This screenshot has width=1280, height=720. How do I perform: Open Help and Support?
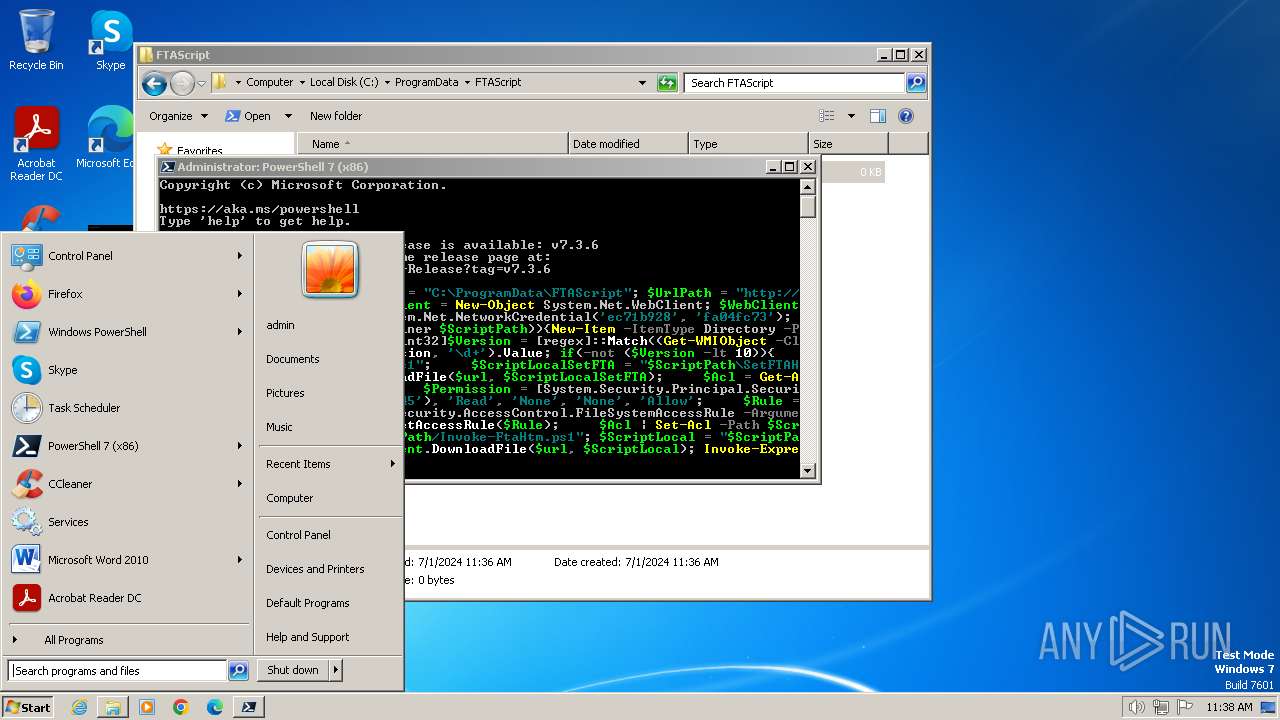pyautogui.click(x=307, y=637)
